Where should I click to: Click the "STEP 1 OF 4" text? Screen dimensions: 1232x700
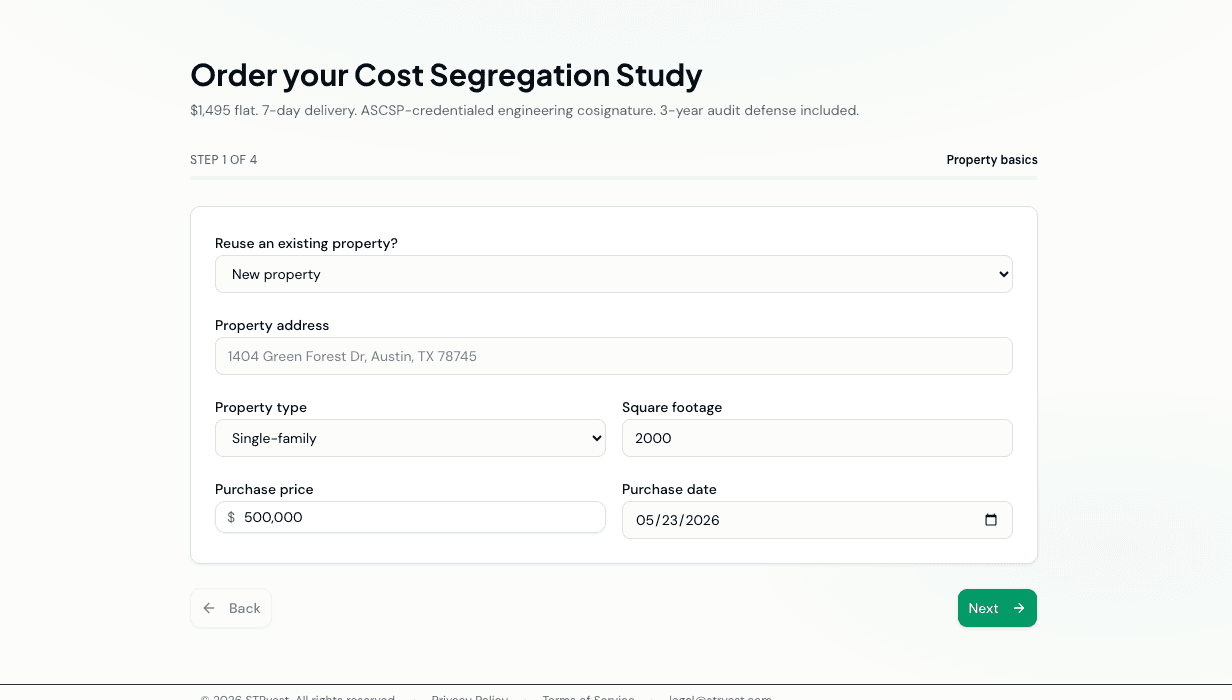click(224, 160)
